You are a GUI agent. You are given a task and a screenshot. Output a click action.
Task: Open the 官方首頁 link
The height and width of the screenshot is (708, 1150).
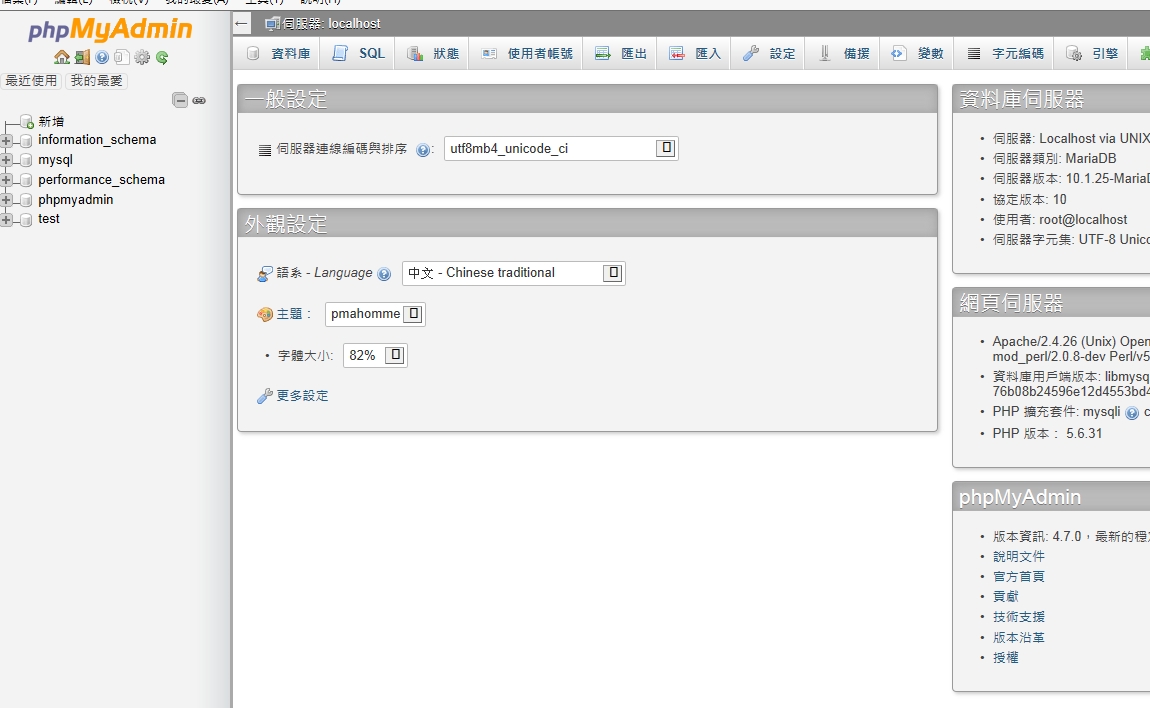pyautogui.click(x=1019, y=577)
